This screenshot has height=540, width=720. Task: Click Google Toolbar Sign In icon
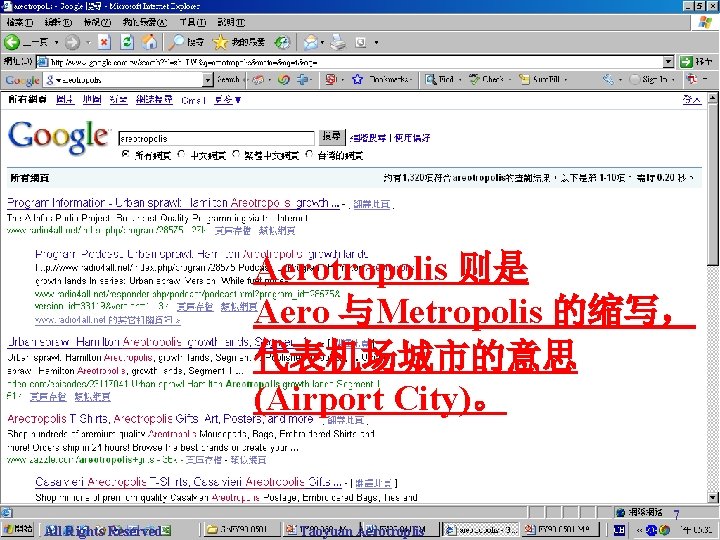pos(635,79)
